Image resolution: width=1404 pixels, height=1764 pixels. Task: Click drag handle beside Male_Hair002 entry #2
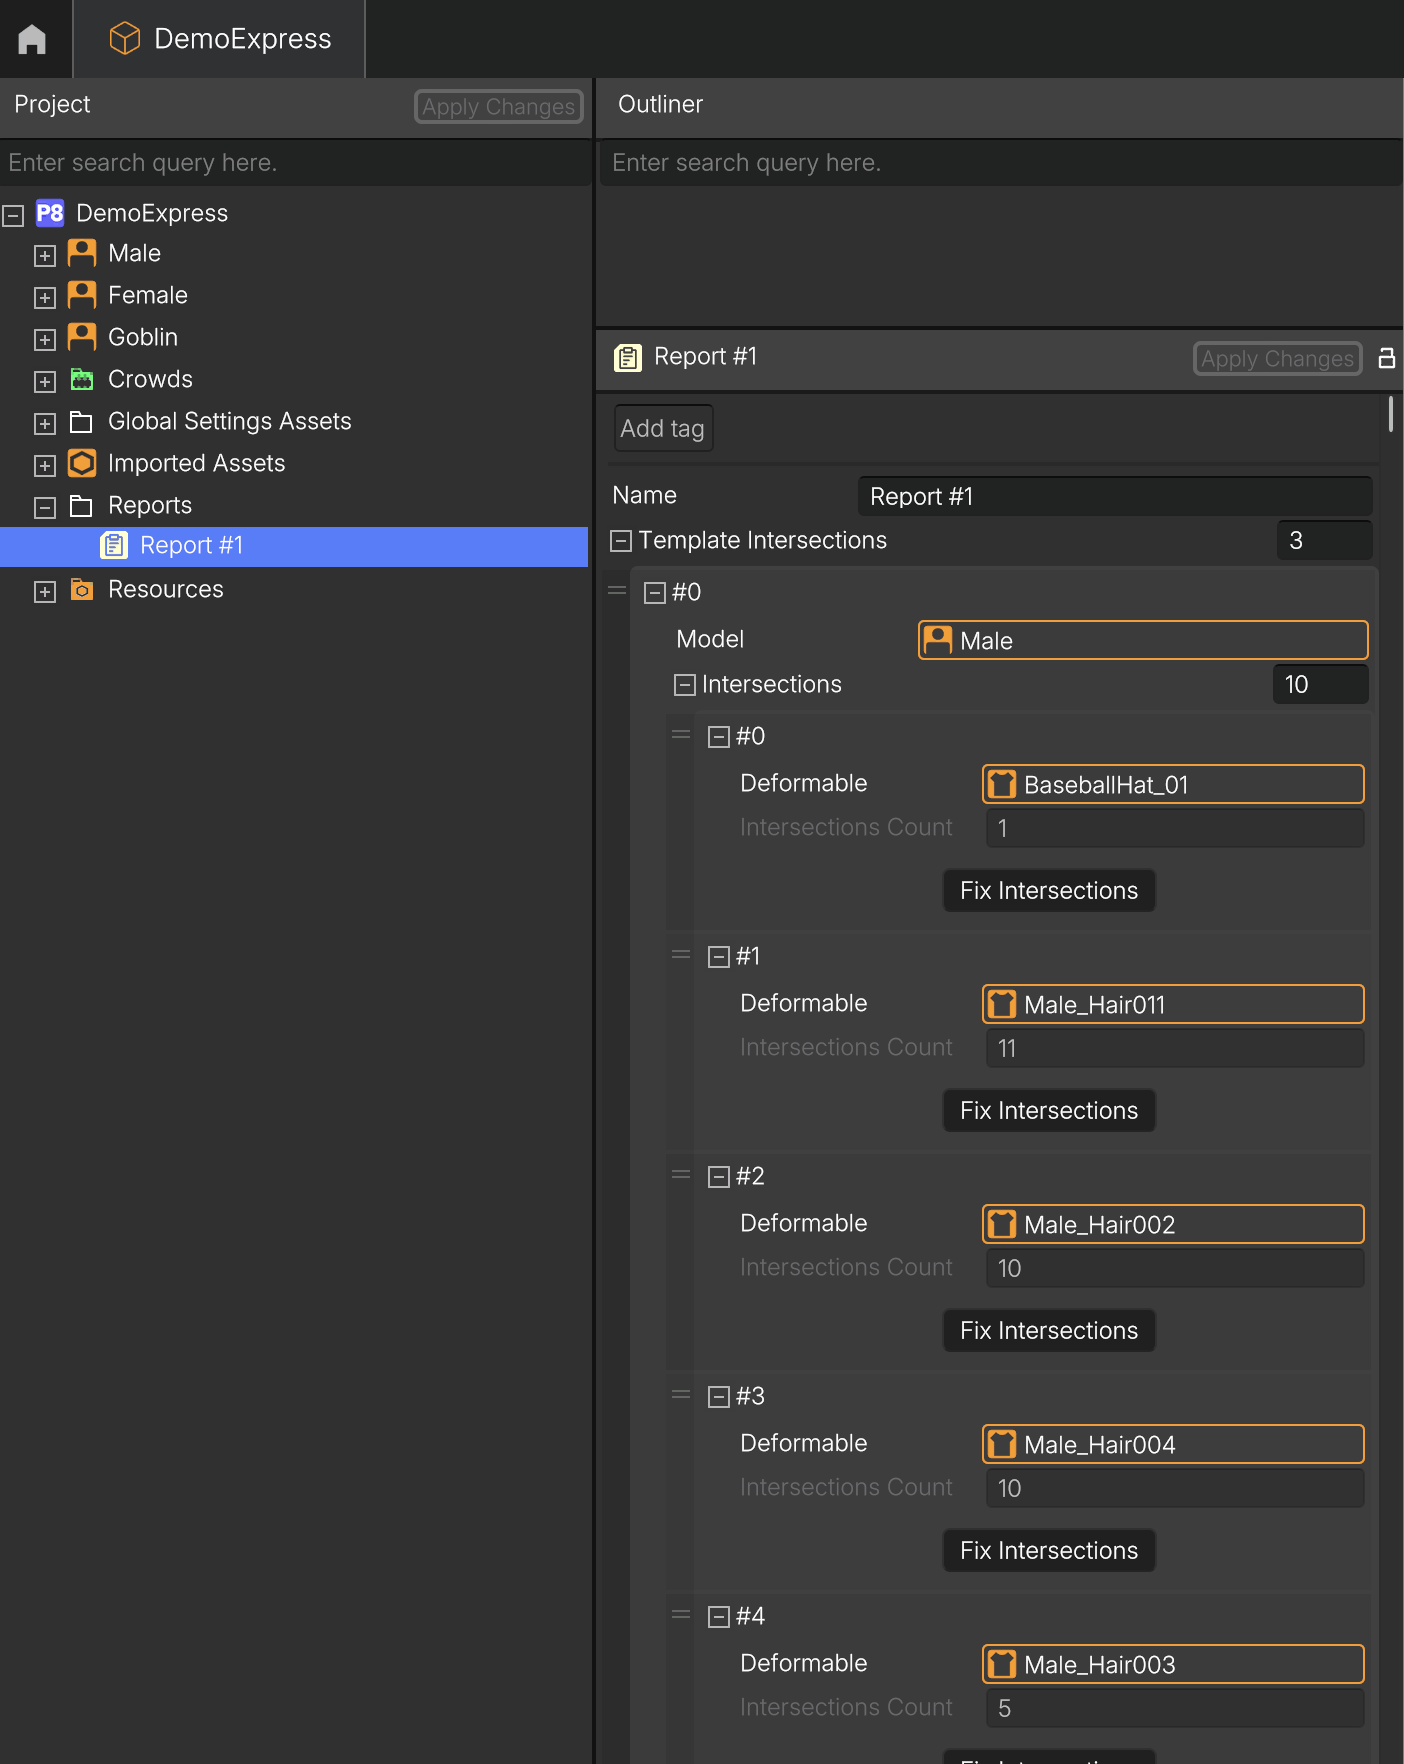681,1175
